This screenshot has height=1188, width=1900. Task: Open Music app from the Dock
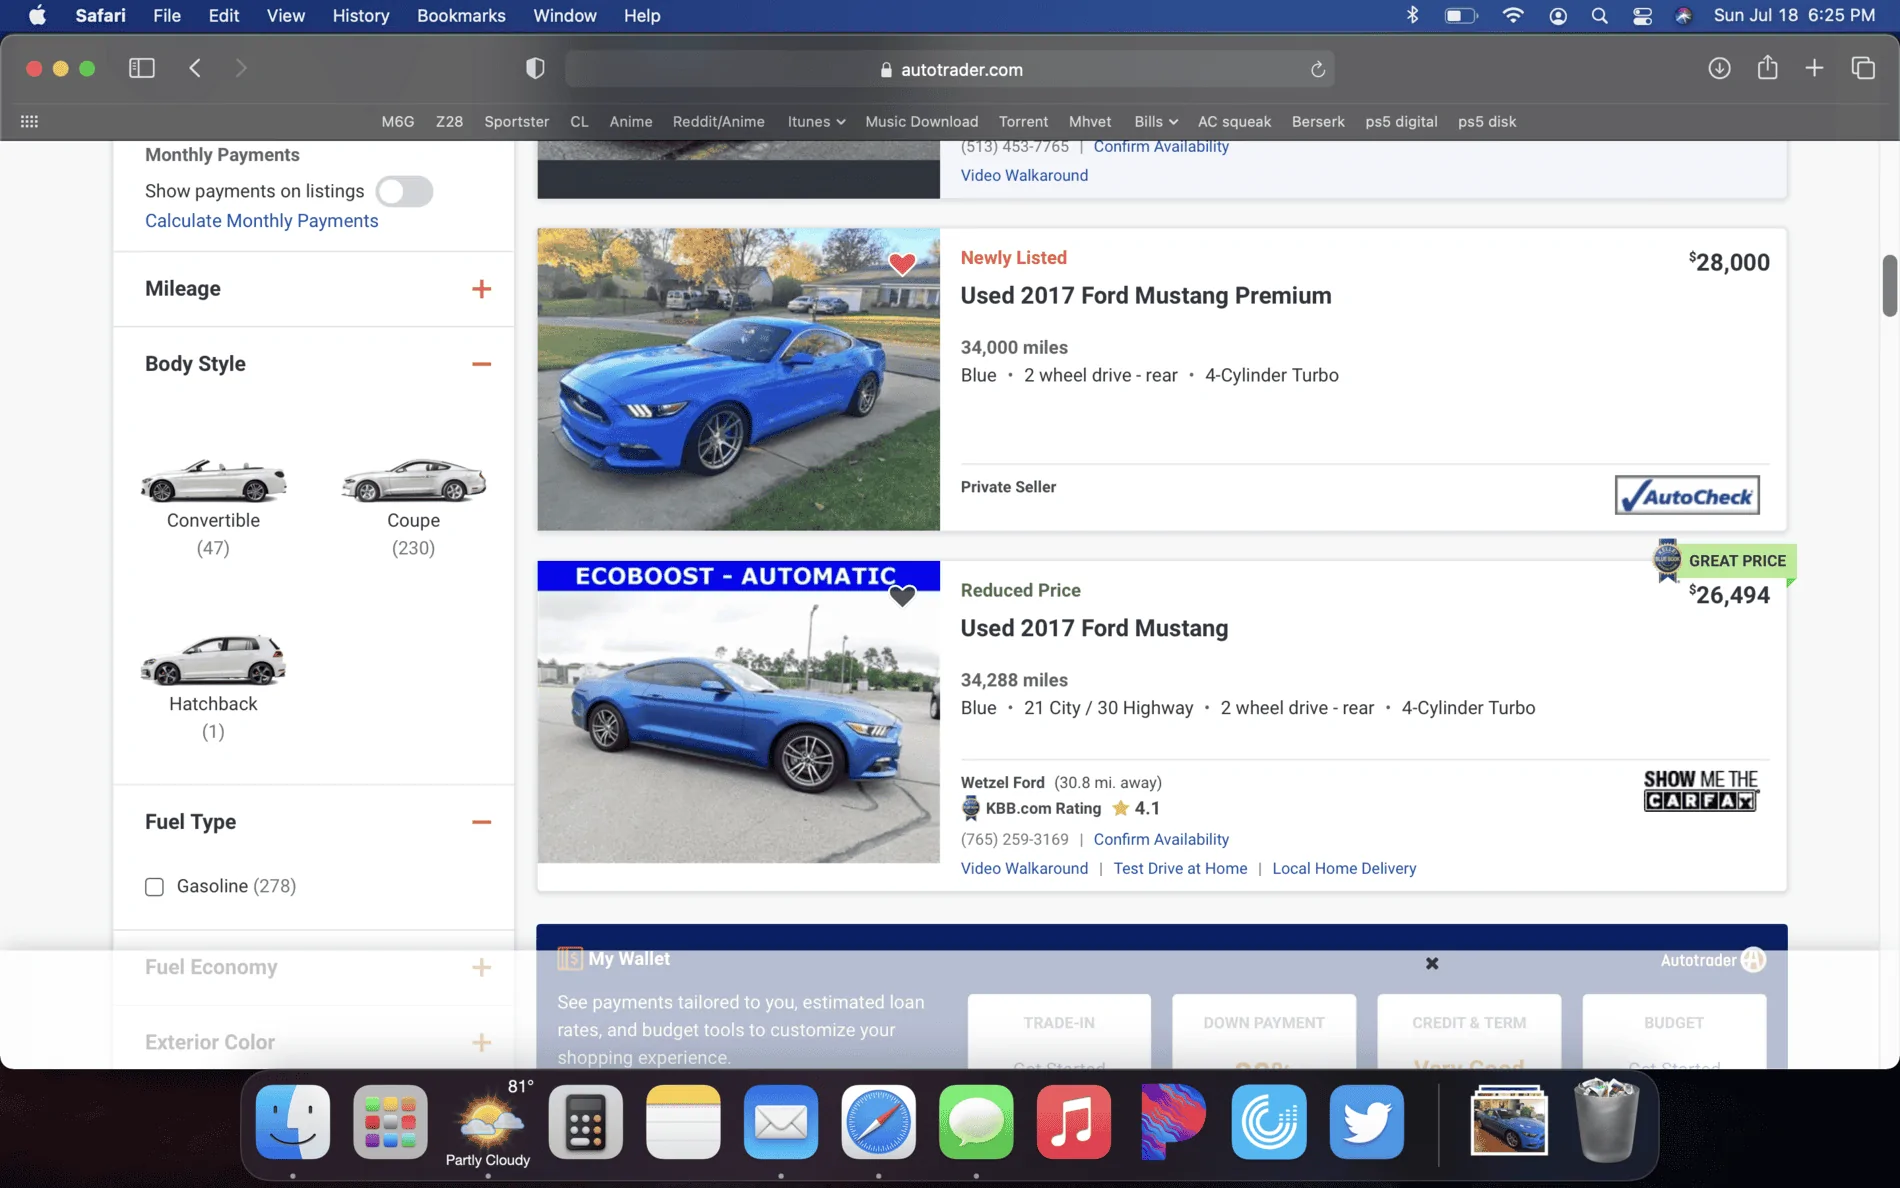coord(1074,1122)
